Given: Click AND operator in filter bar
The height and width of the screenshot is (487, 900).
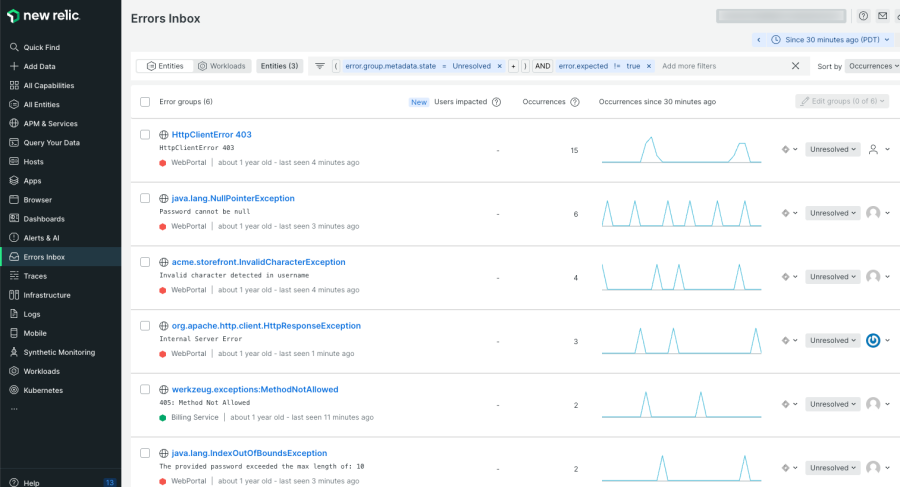Looking at the screenshot, I should point(542,66).
